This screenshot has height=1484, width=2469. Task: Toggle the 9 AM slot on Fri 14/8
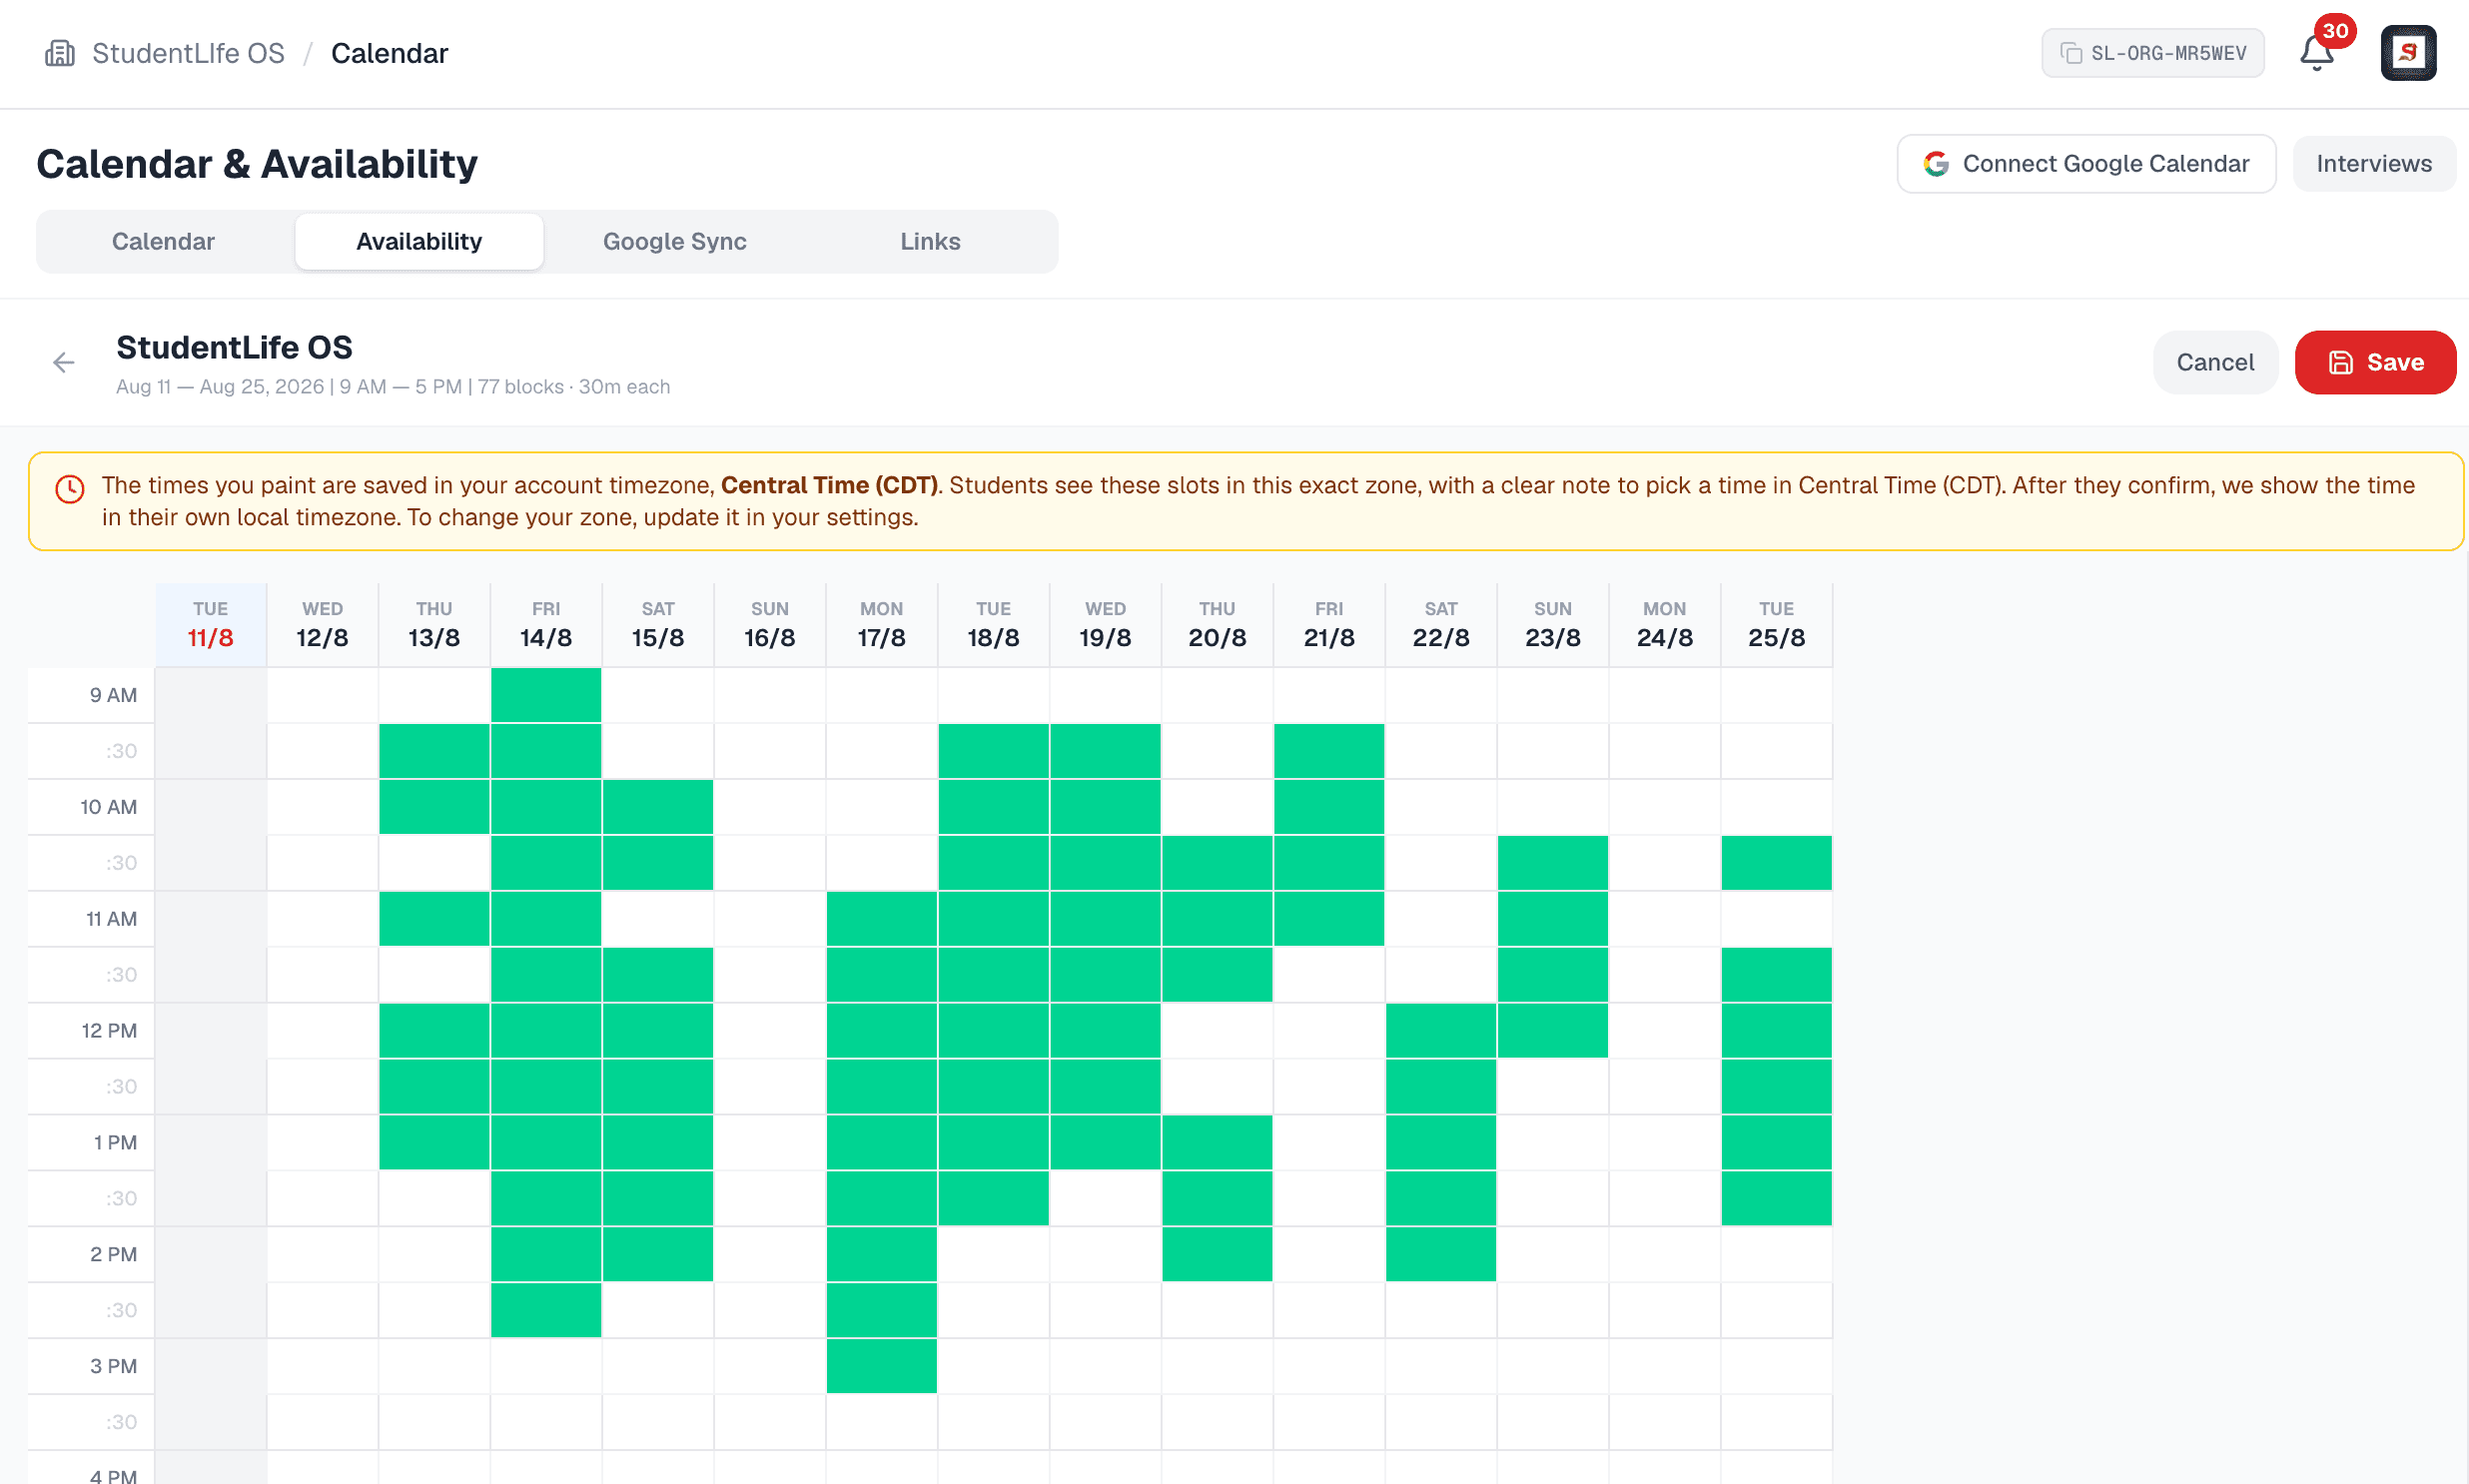[x=546, y=695]
